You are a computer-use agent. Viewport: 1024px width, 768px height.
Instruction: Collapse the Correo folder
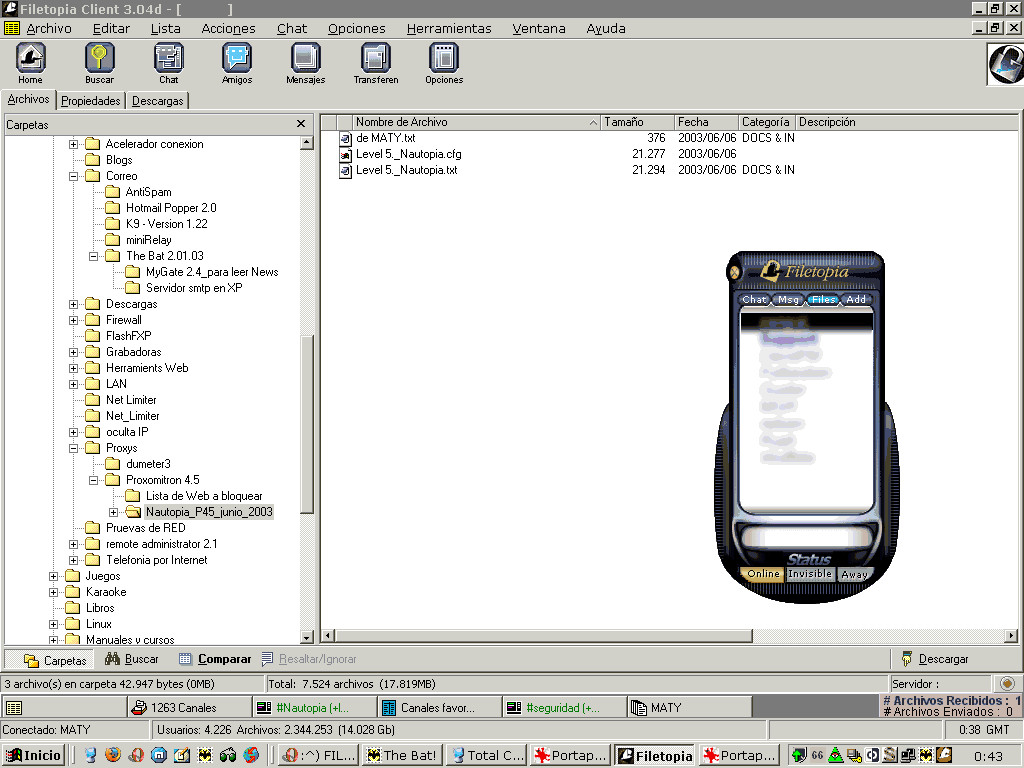tap(74, 176)
